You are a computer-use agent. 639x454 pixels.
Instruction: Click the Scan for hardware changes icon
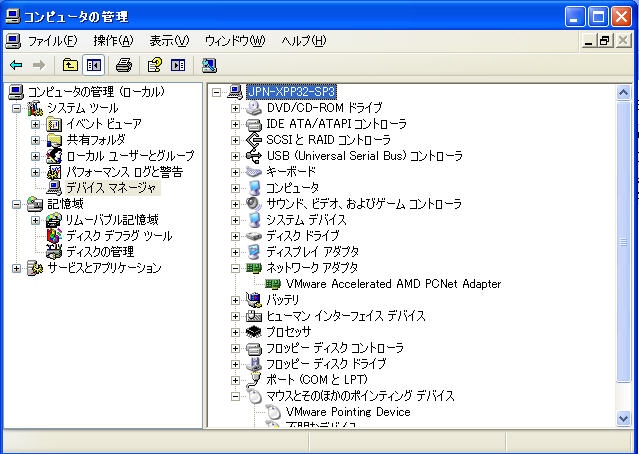pos(209,65)
